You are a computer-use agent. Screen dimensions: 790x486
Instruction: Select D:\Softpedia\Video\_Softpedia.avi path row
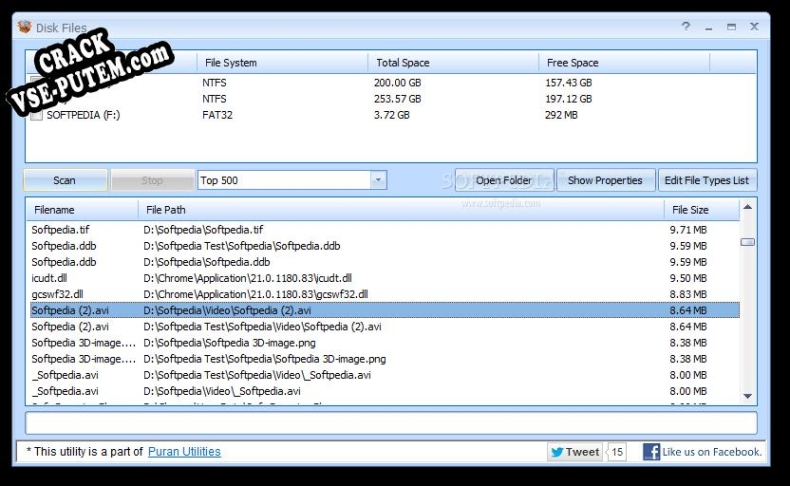click(384, 391)
